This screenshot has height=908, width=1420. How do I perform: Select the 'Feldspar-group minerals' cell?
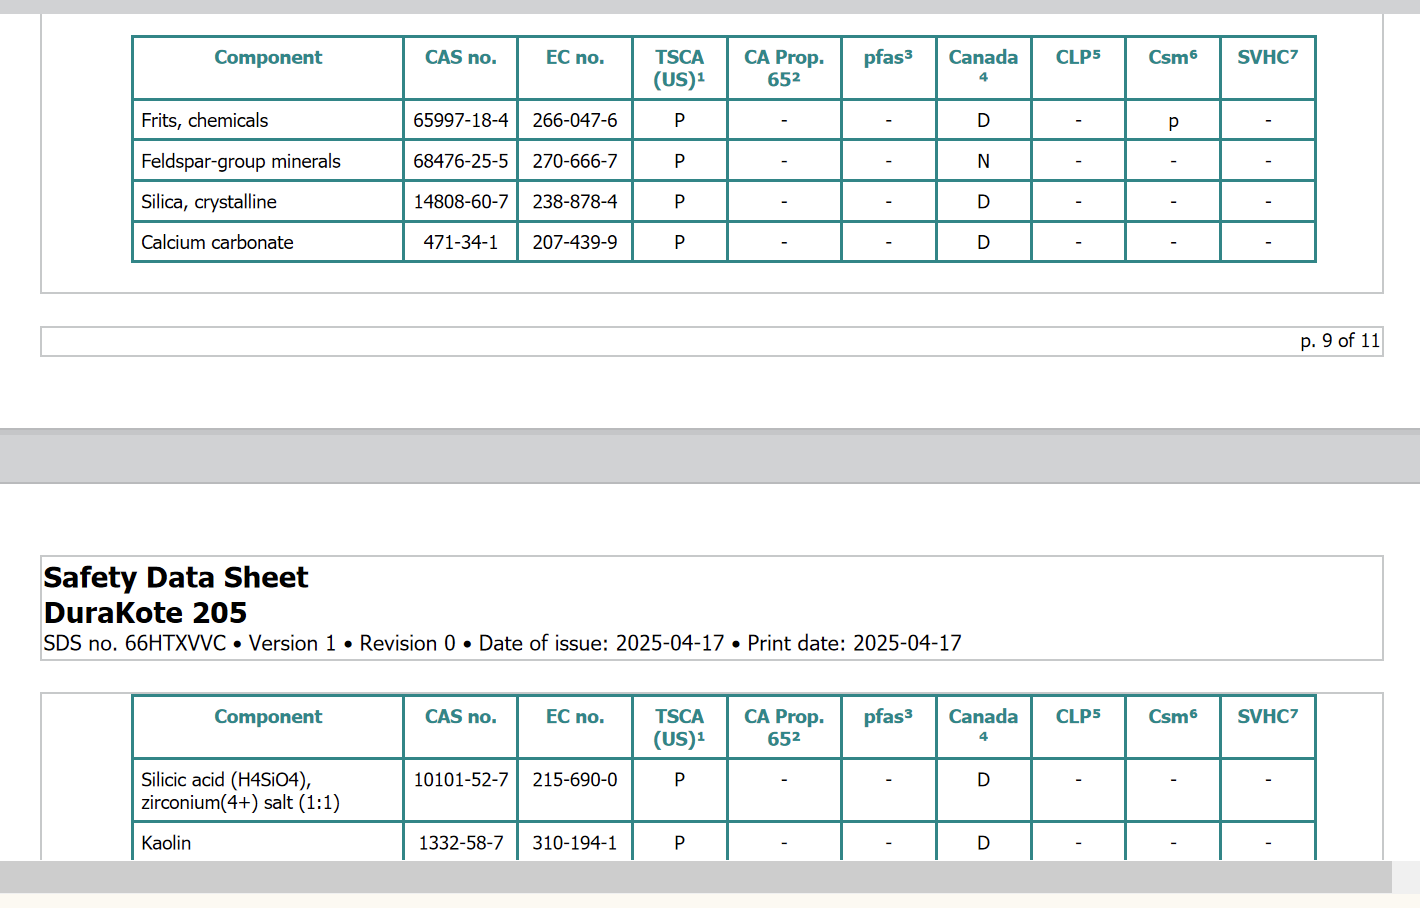pyautogui.click(x=267, y=161)
